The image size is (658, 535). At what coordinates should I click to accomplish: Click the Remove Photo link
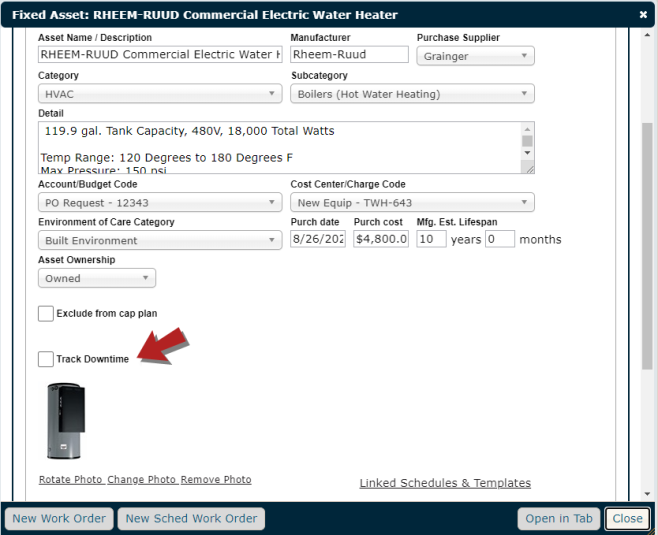tap(216, 480)
